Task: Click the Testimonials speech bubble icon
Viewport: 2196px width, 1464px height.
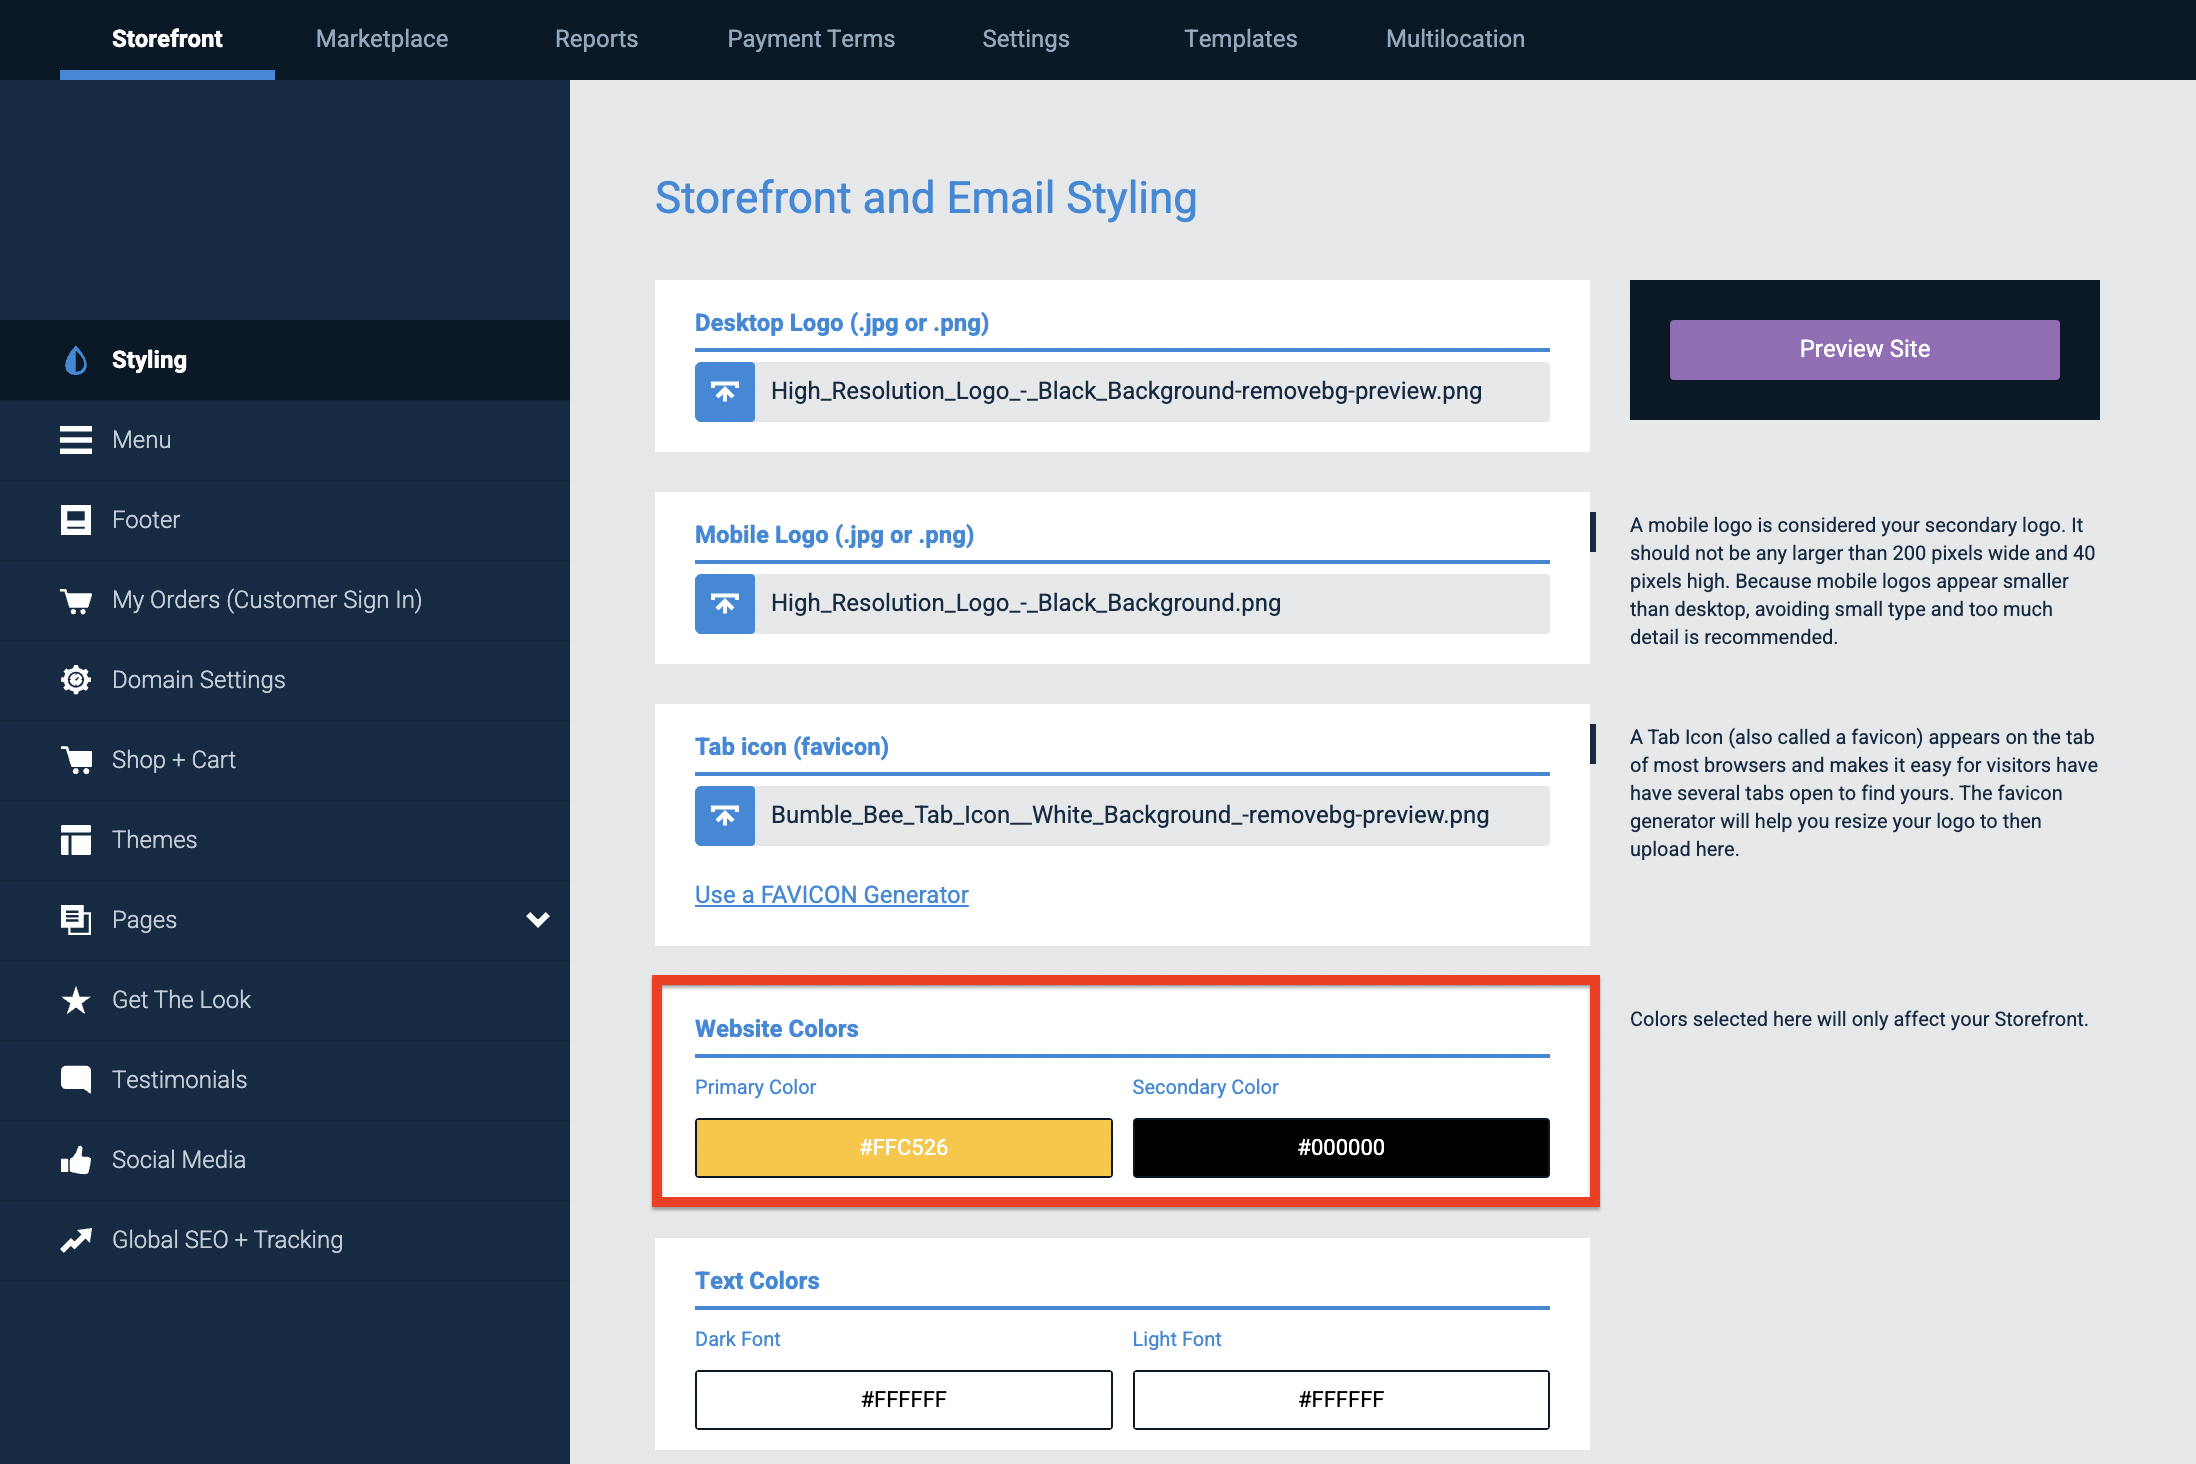Action: pos(76,1079)
